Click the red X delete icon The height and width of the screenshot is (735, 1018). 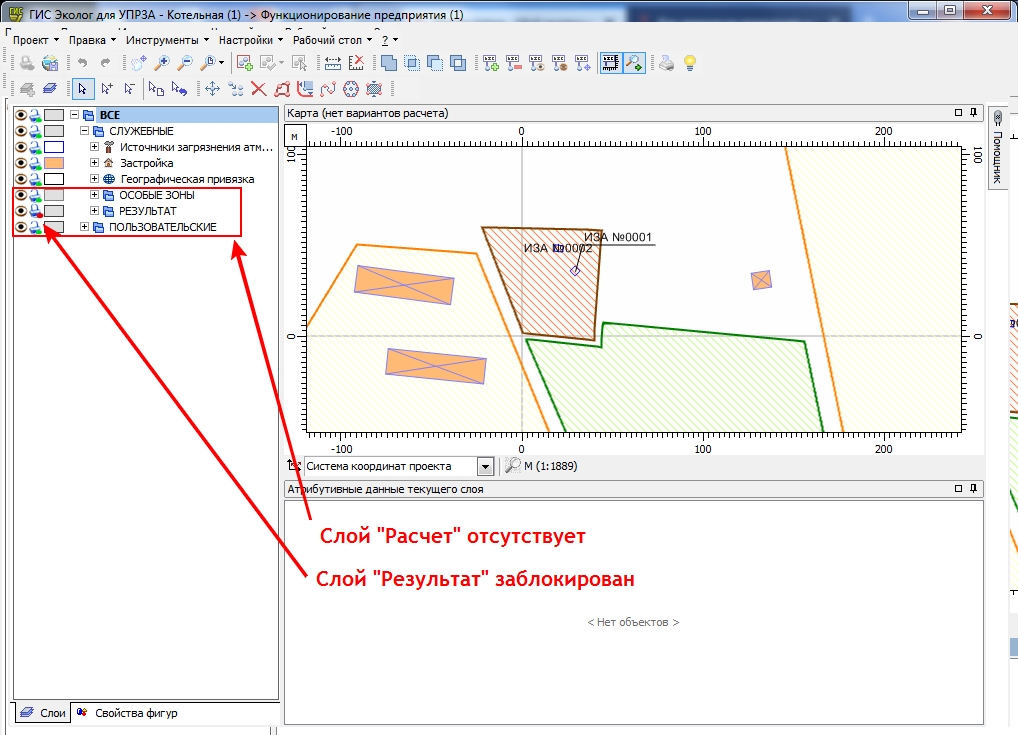pyautogui.click(x=258, y=89)
